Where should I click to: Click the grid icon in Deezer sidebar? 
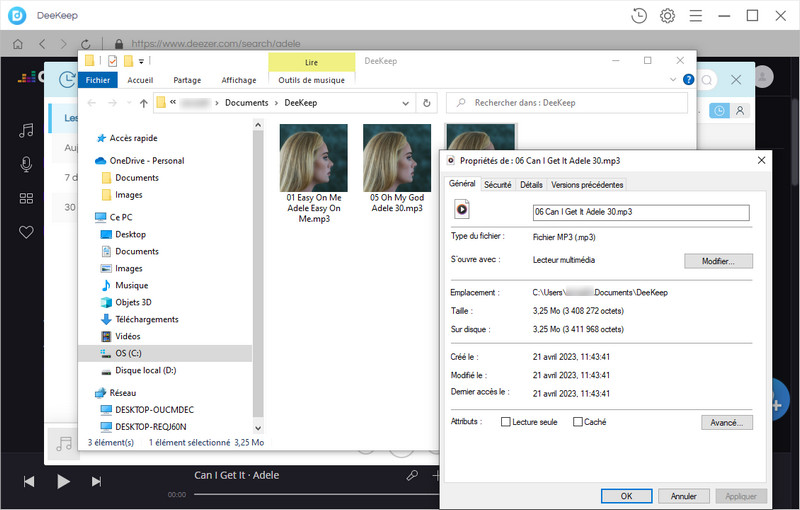pyautogui.click(x=26, y=198)
